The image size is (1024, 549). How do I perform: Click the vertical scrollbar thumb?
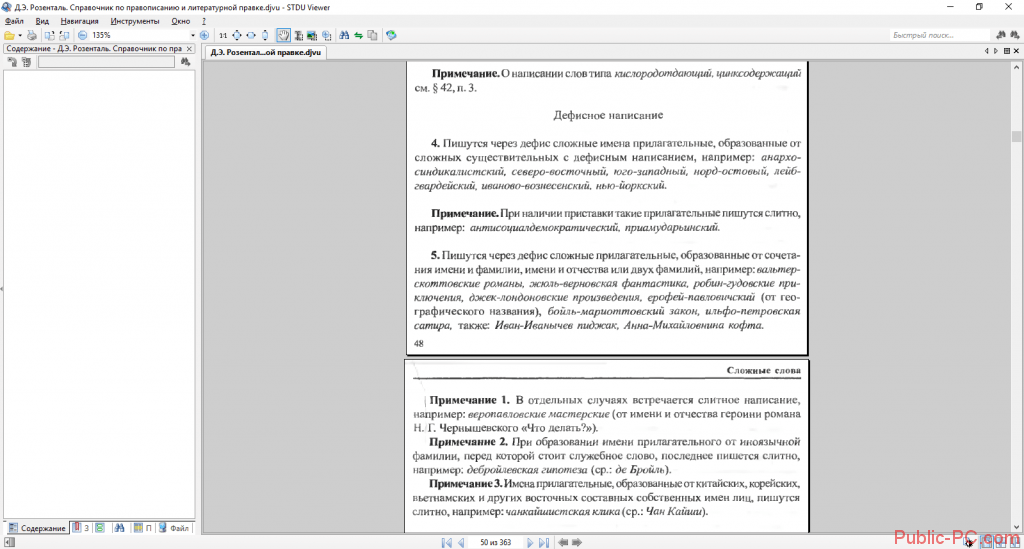pos(1016,136)
